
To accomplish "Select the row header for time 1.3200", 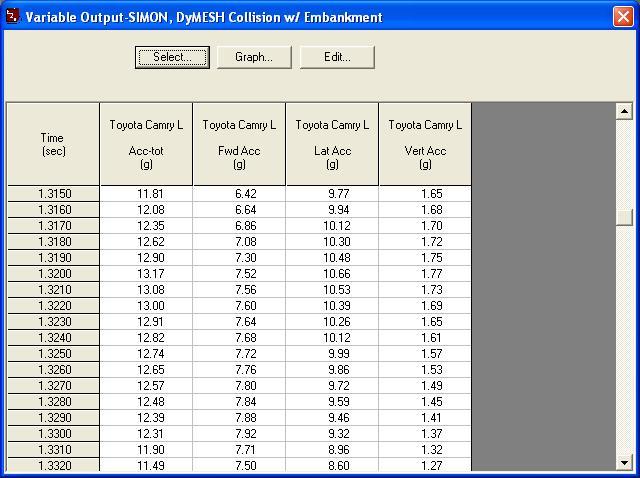I will (53, 275).
